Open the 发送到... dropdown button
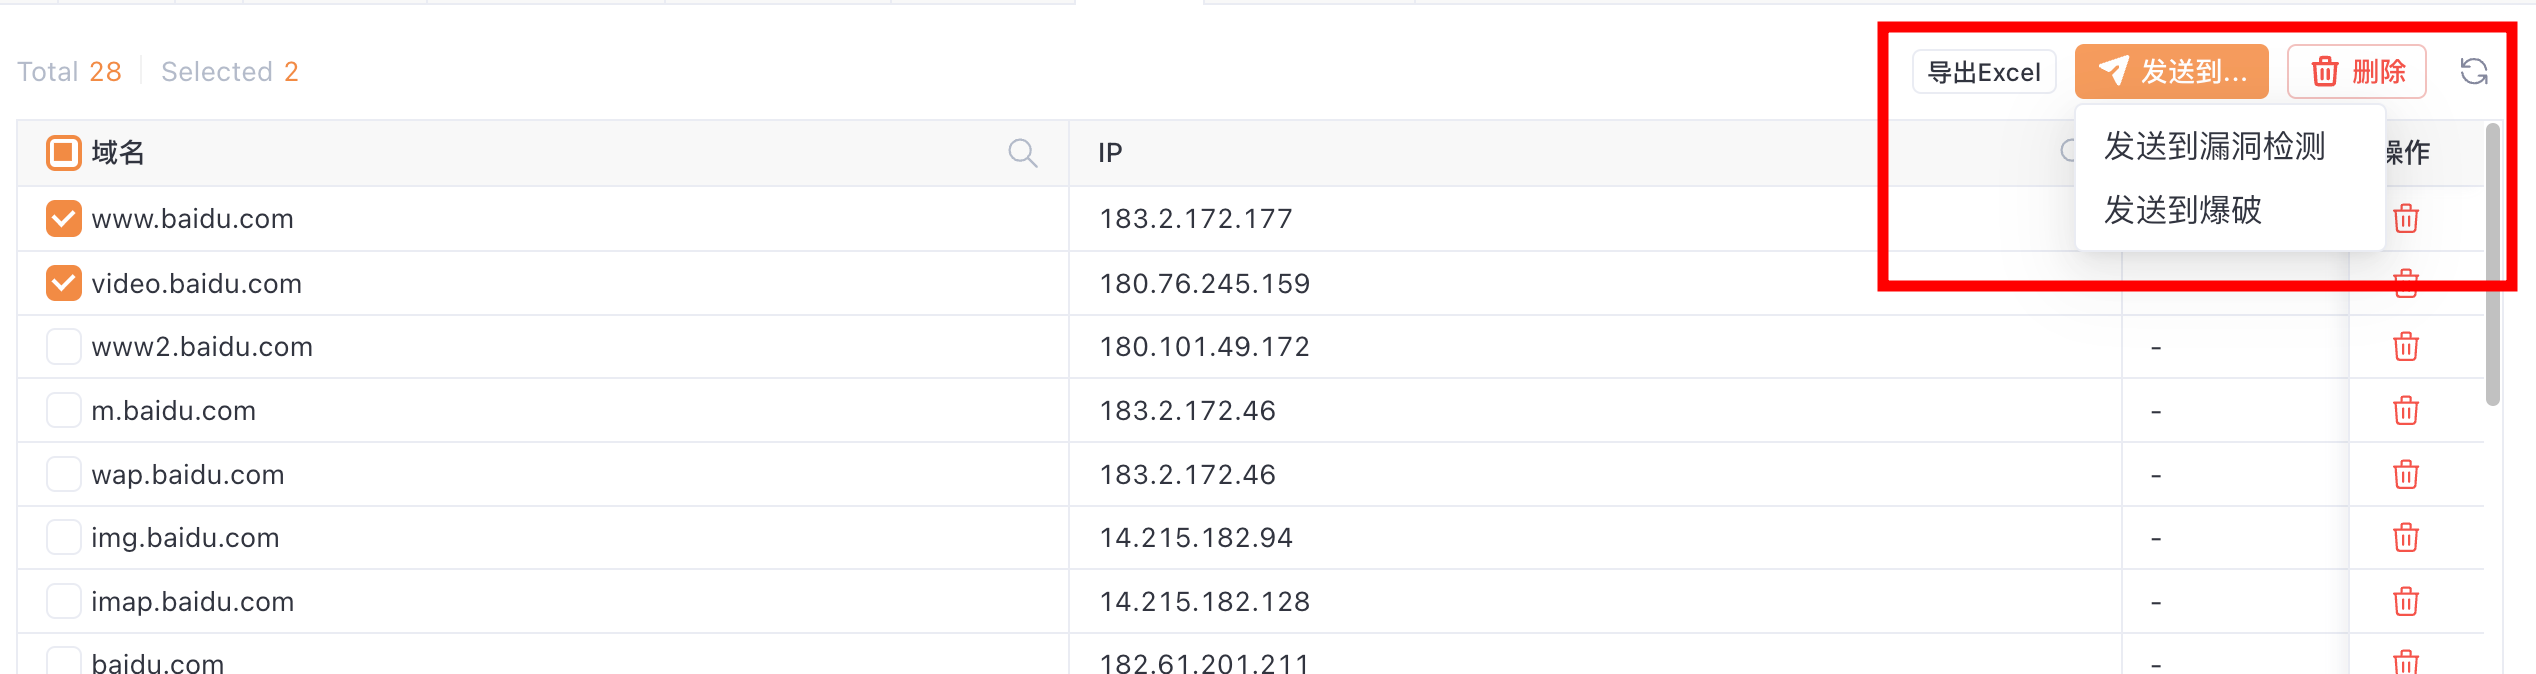The image size is (2536, 674). pos(2171,72)
